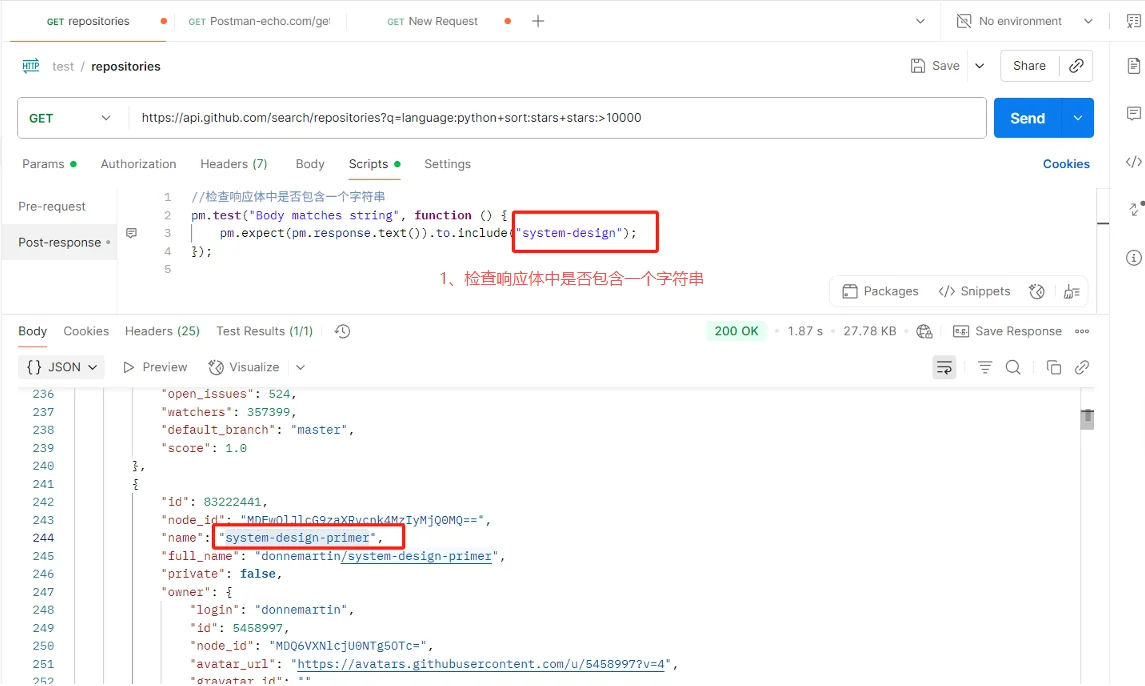Viewport: 1145px width, 686px height.
Task: Open the response history clock icon
Action: [x=342, y=331]
